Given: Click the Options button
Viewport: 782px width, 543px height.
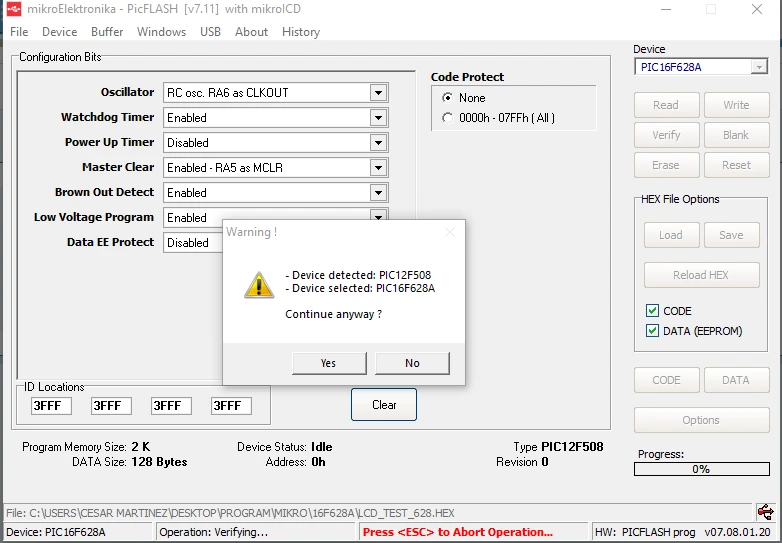Looking at the screenshot, I should [701, 420].
